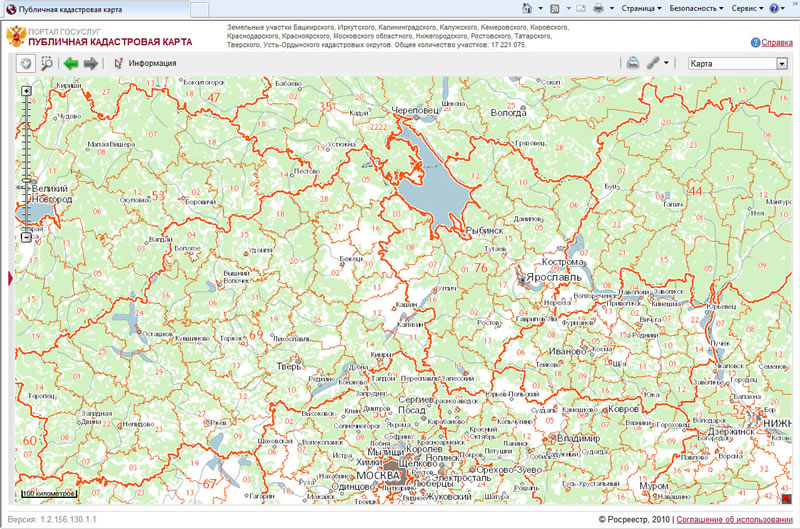Select the Публичная кадастровая карта browser tab
This screenshot has height=529, width=800.
click(97, 9)
